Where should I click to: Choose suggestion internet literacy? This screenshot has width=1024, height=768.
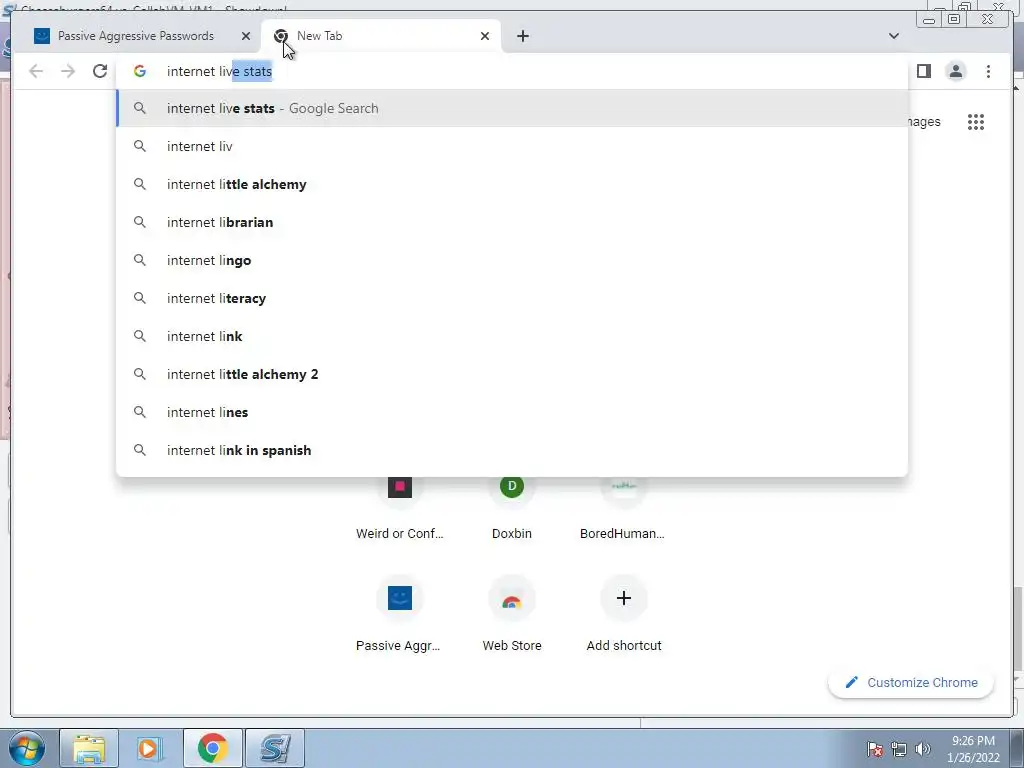click(512, 298)
